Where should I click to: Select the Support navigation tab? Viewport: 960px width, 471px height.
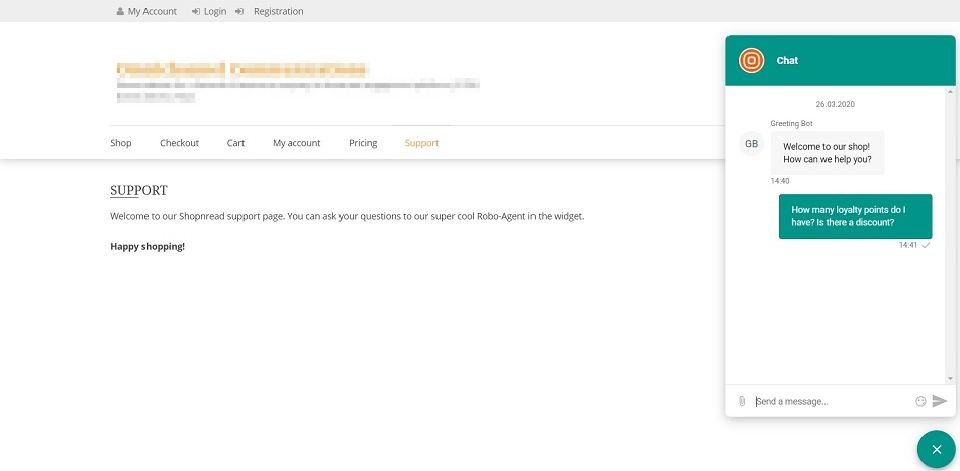click(x=421, y=143)
